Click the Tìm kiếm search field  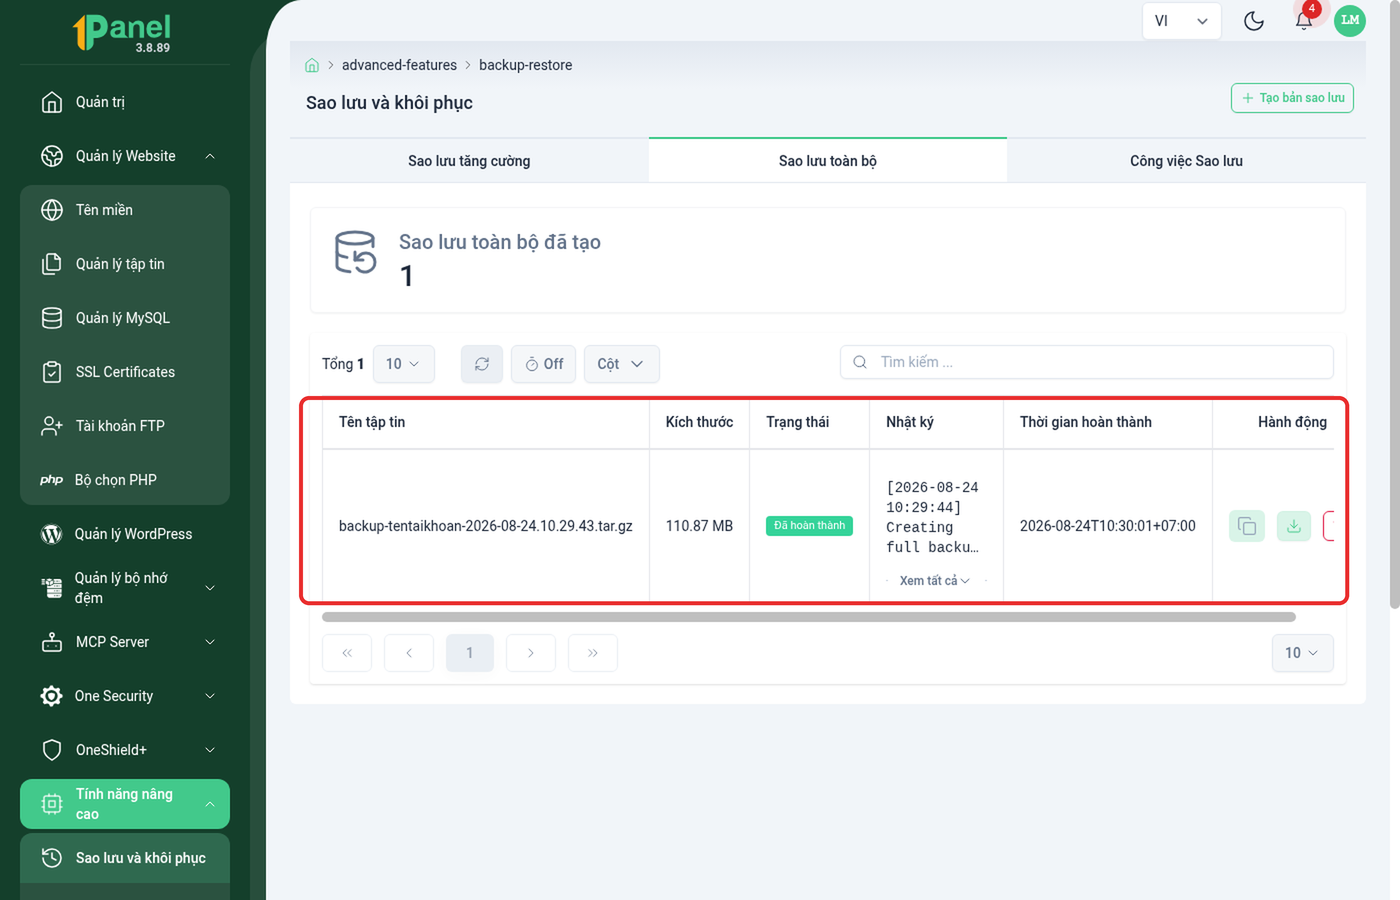pyautogui.click(x=1087, y=362)
